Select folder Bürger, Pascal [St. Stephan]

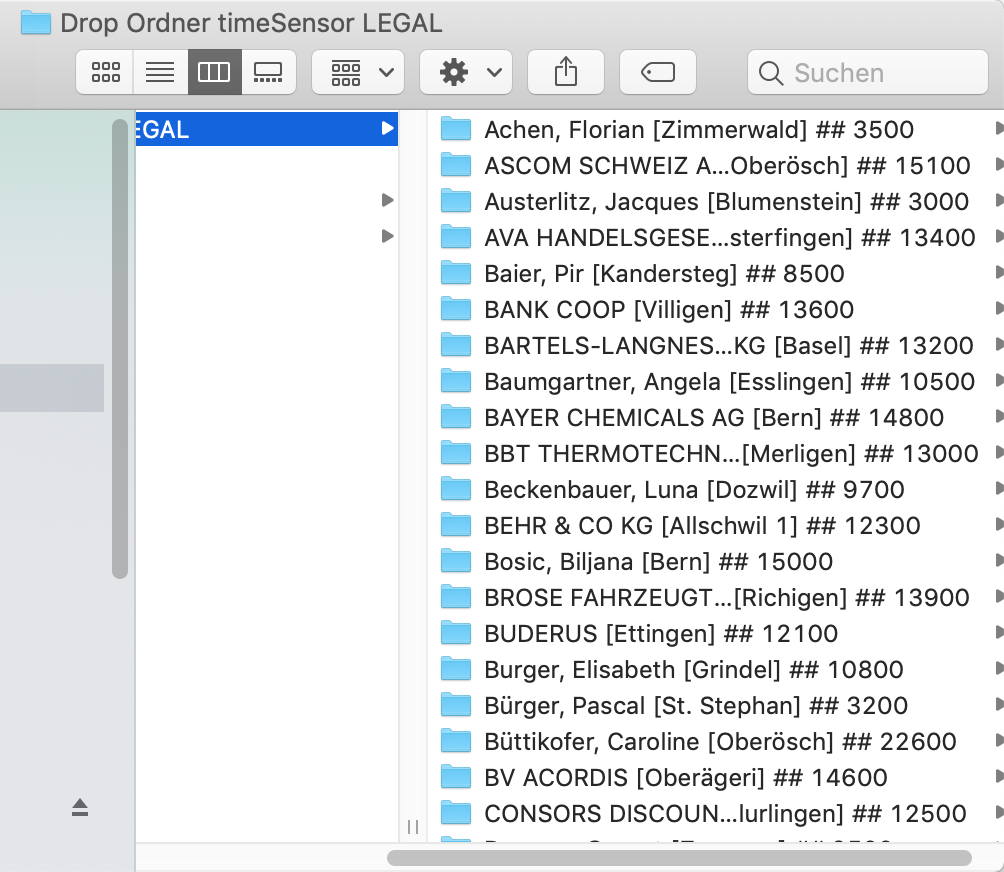click(x=717, y=706)
